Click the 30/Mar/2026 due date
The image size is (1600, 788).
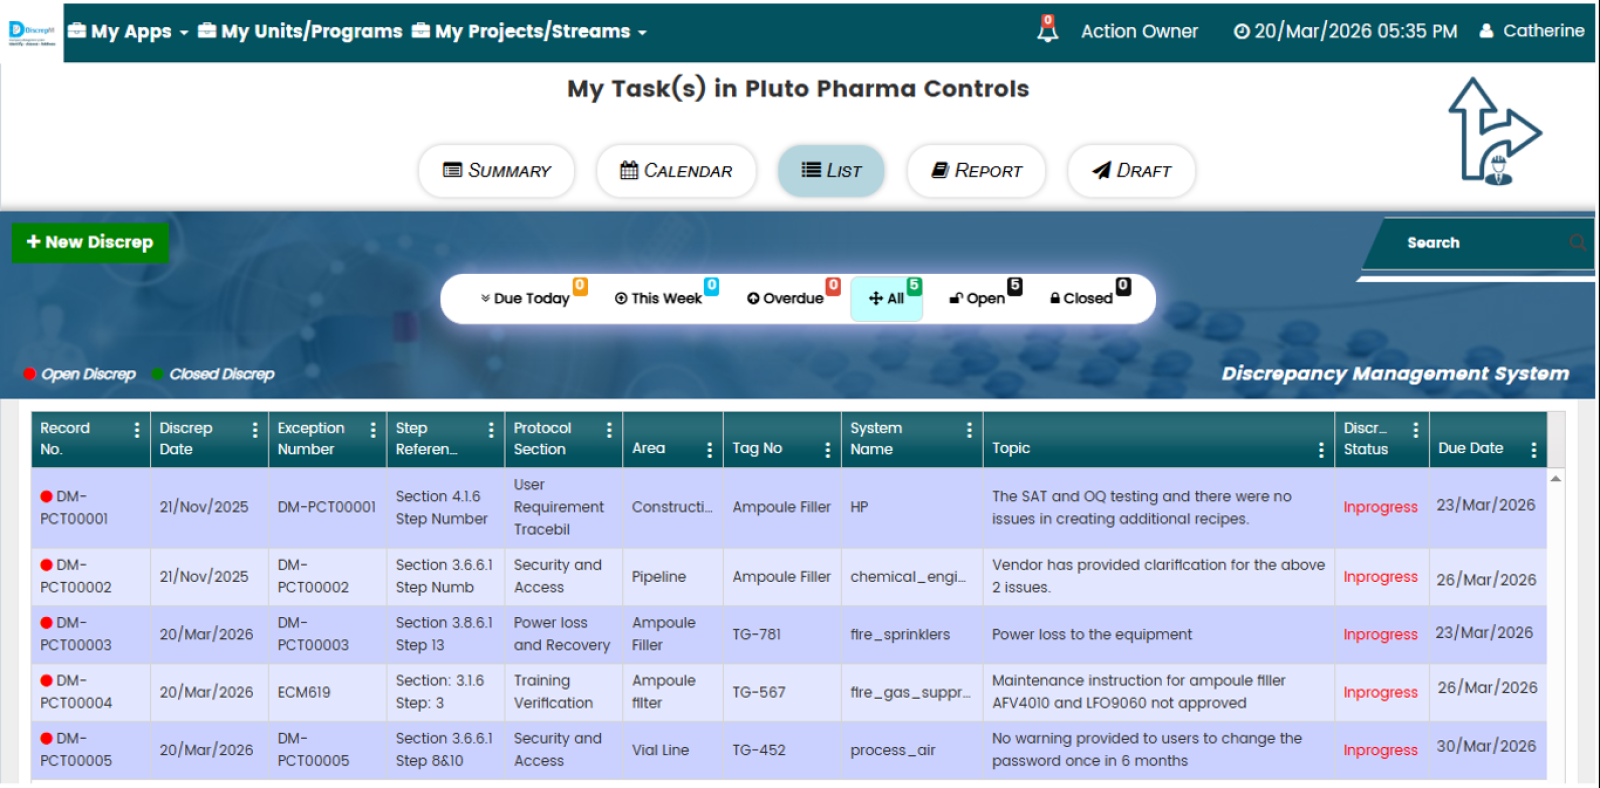1486,746
